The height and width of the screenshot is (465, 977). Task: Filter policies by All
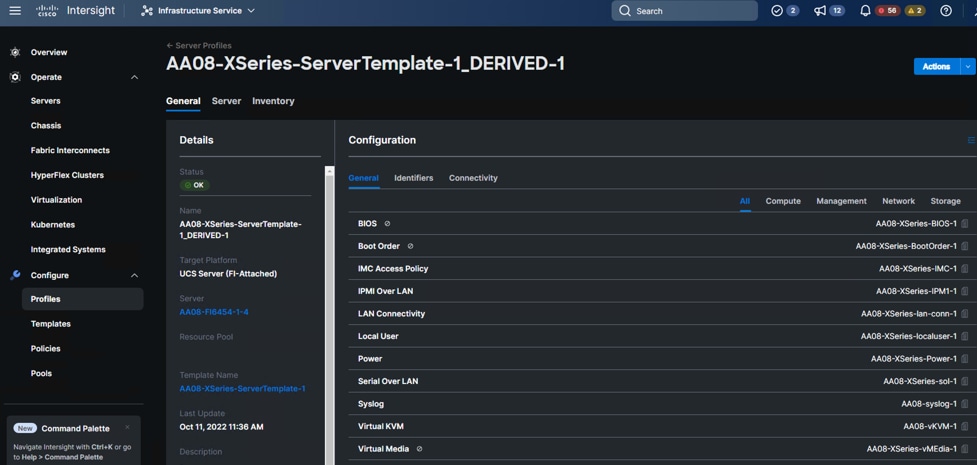745,201
